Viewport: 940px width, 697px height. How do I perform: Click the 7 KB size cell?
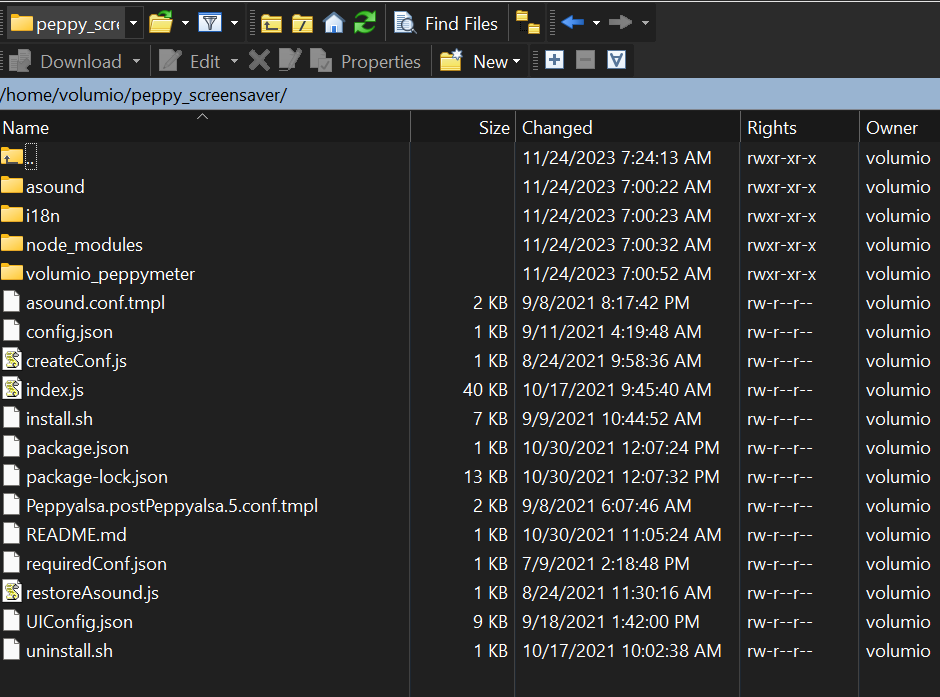coord(490,418)
